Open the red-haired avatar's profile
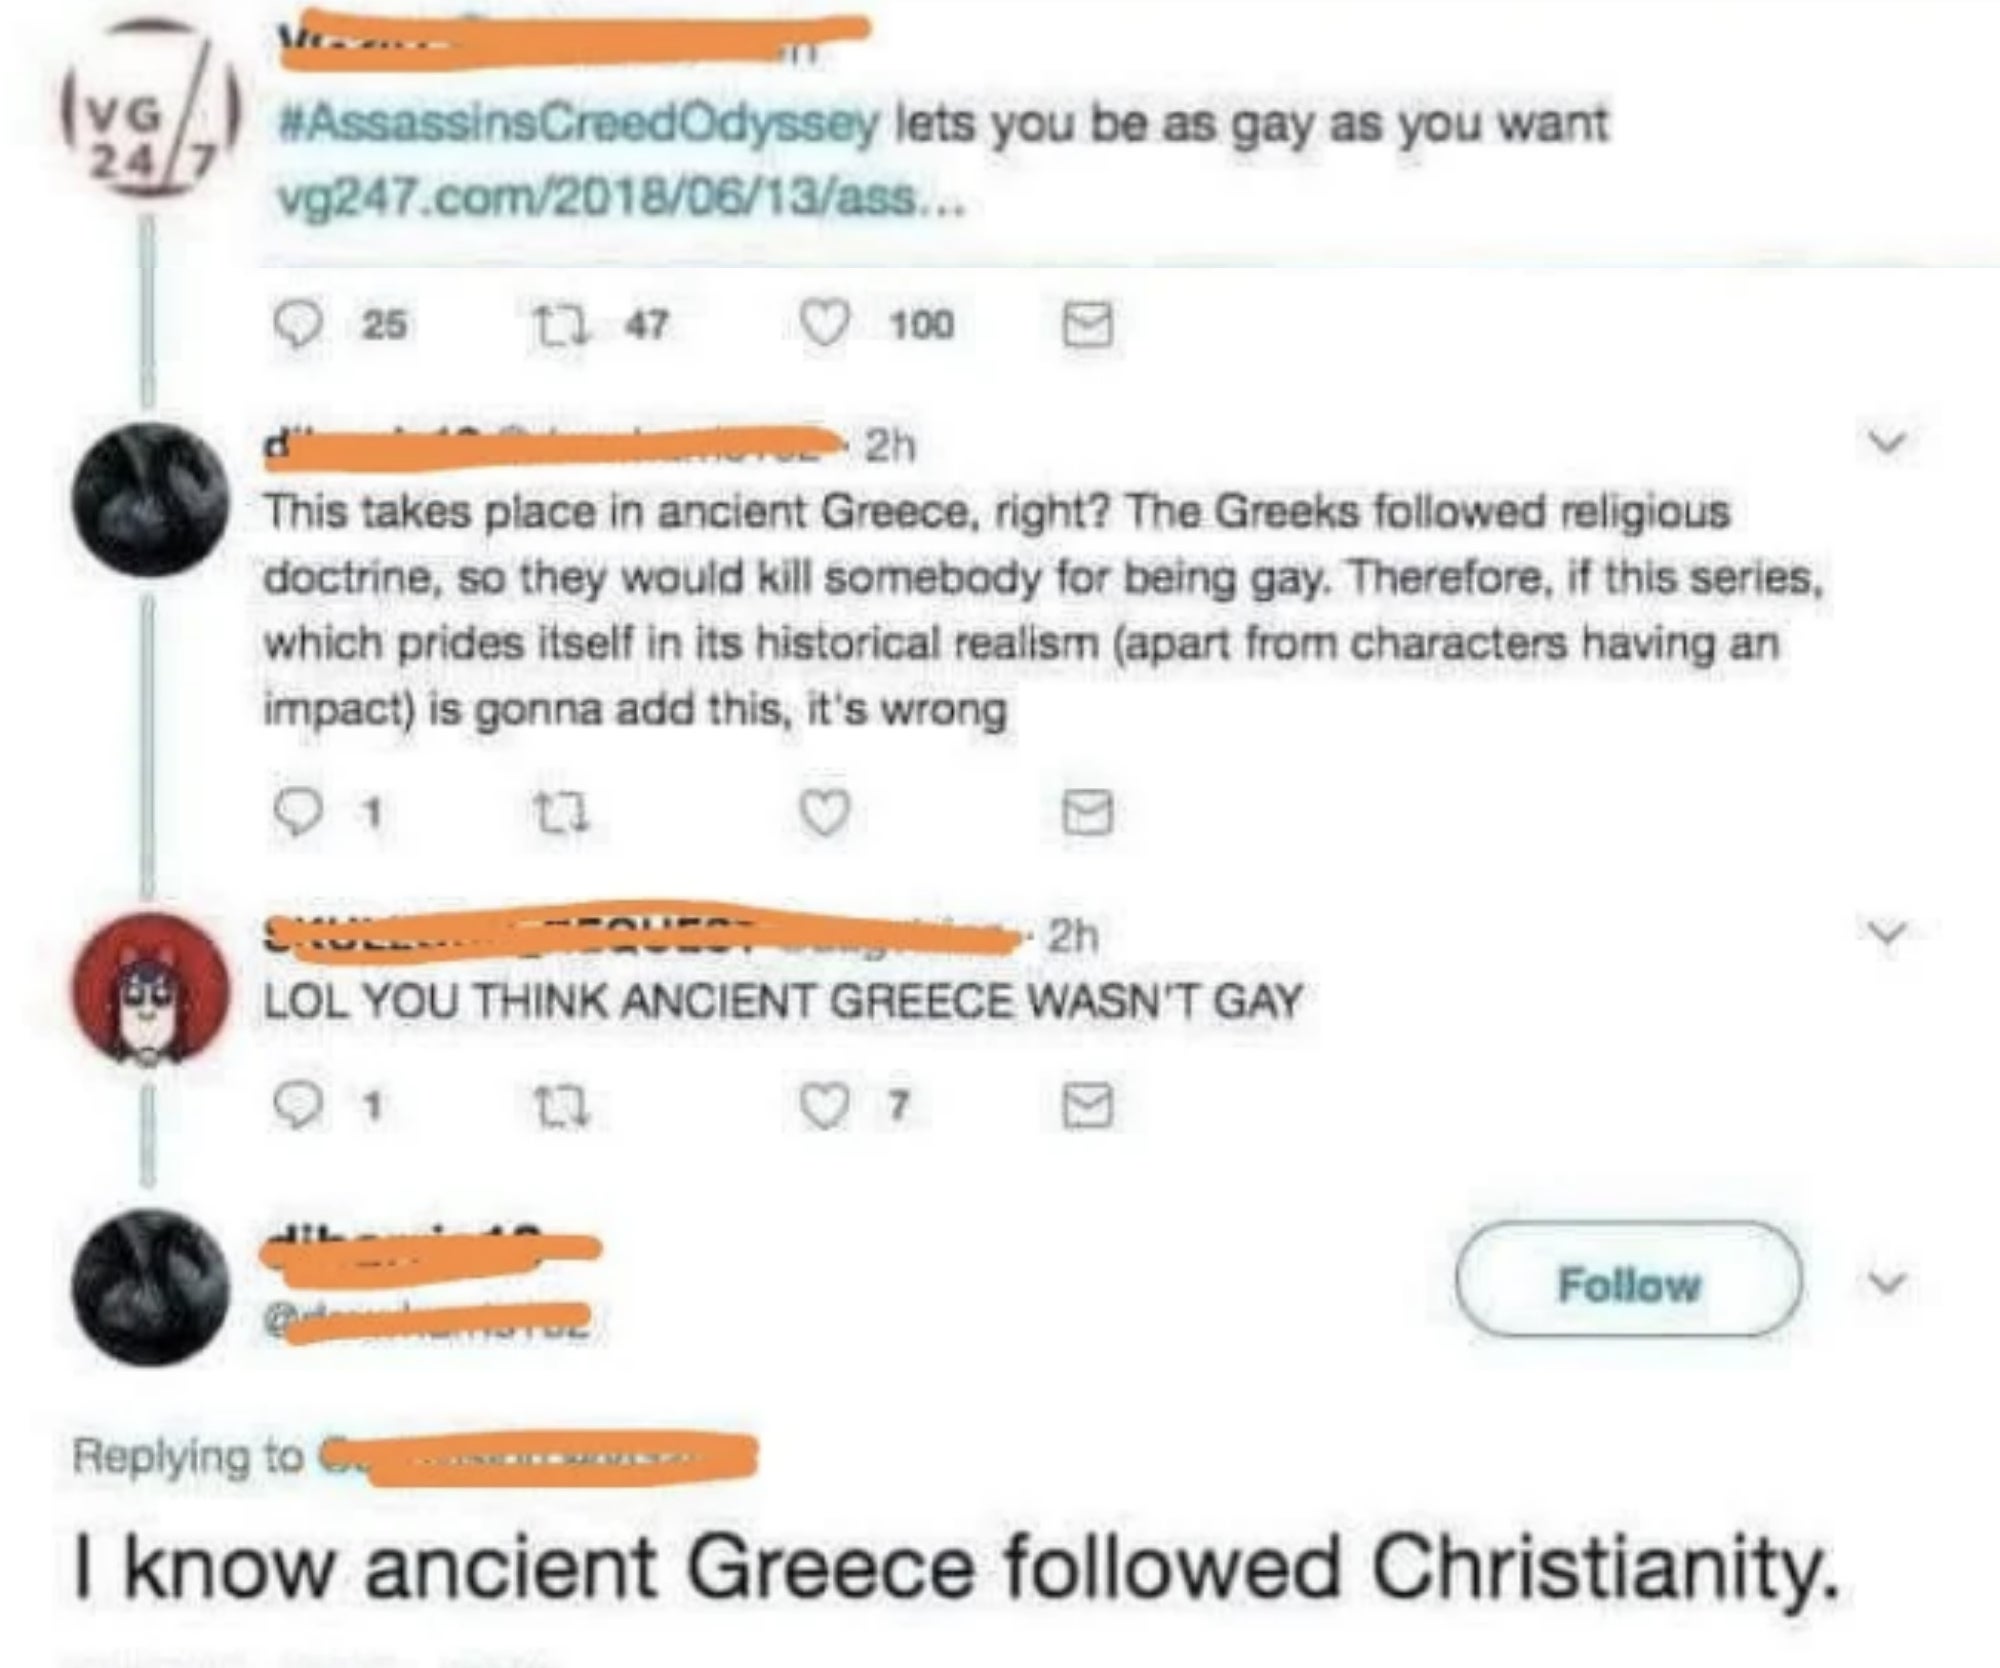Image resolution: width=2000 pixels, height=1668 pixels. tap(151, 988)
